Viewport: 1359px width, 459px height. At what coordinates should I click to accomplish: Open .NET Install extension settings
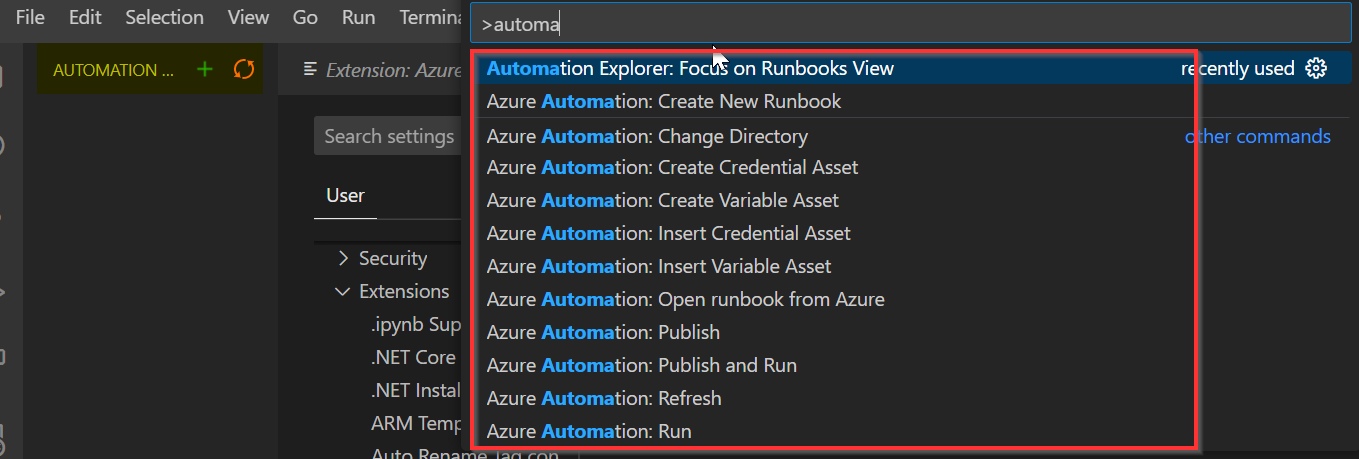click(416, 390)
